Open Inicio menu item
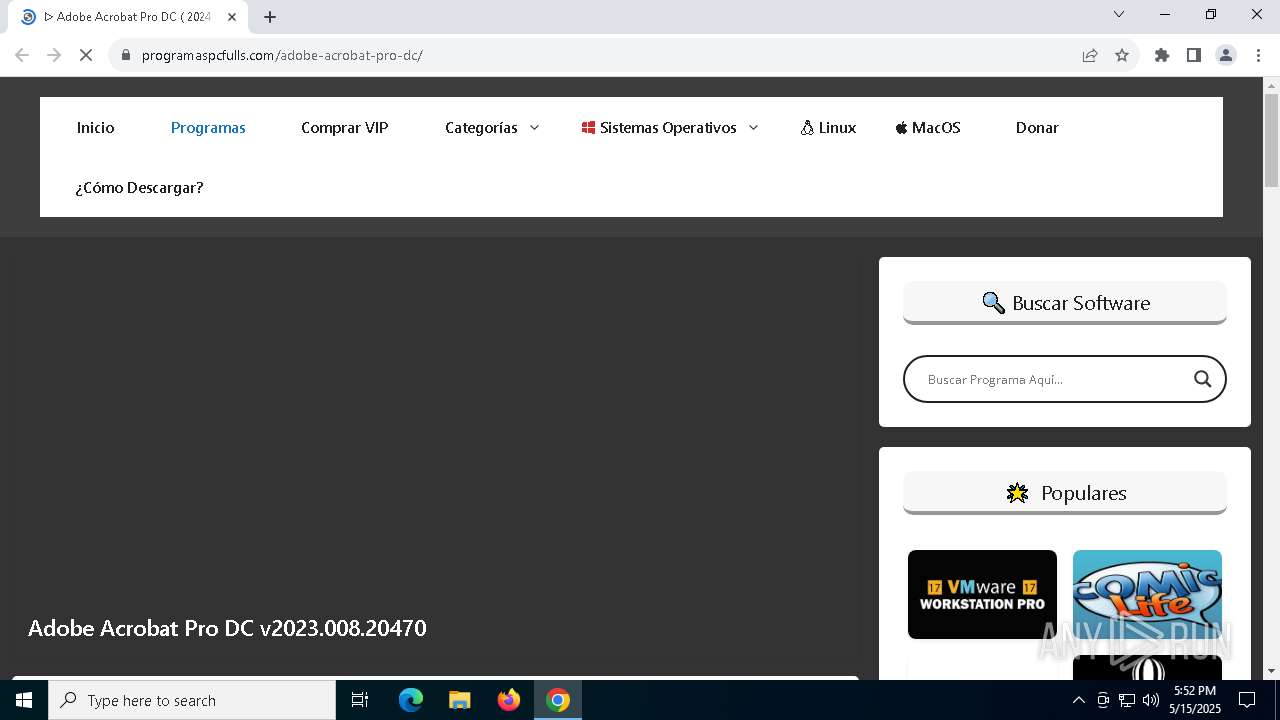 click(96, 128)
